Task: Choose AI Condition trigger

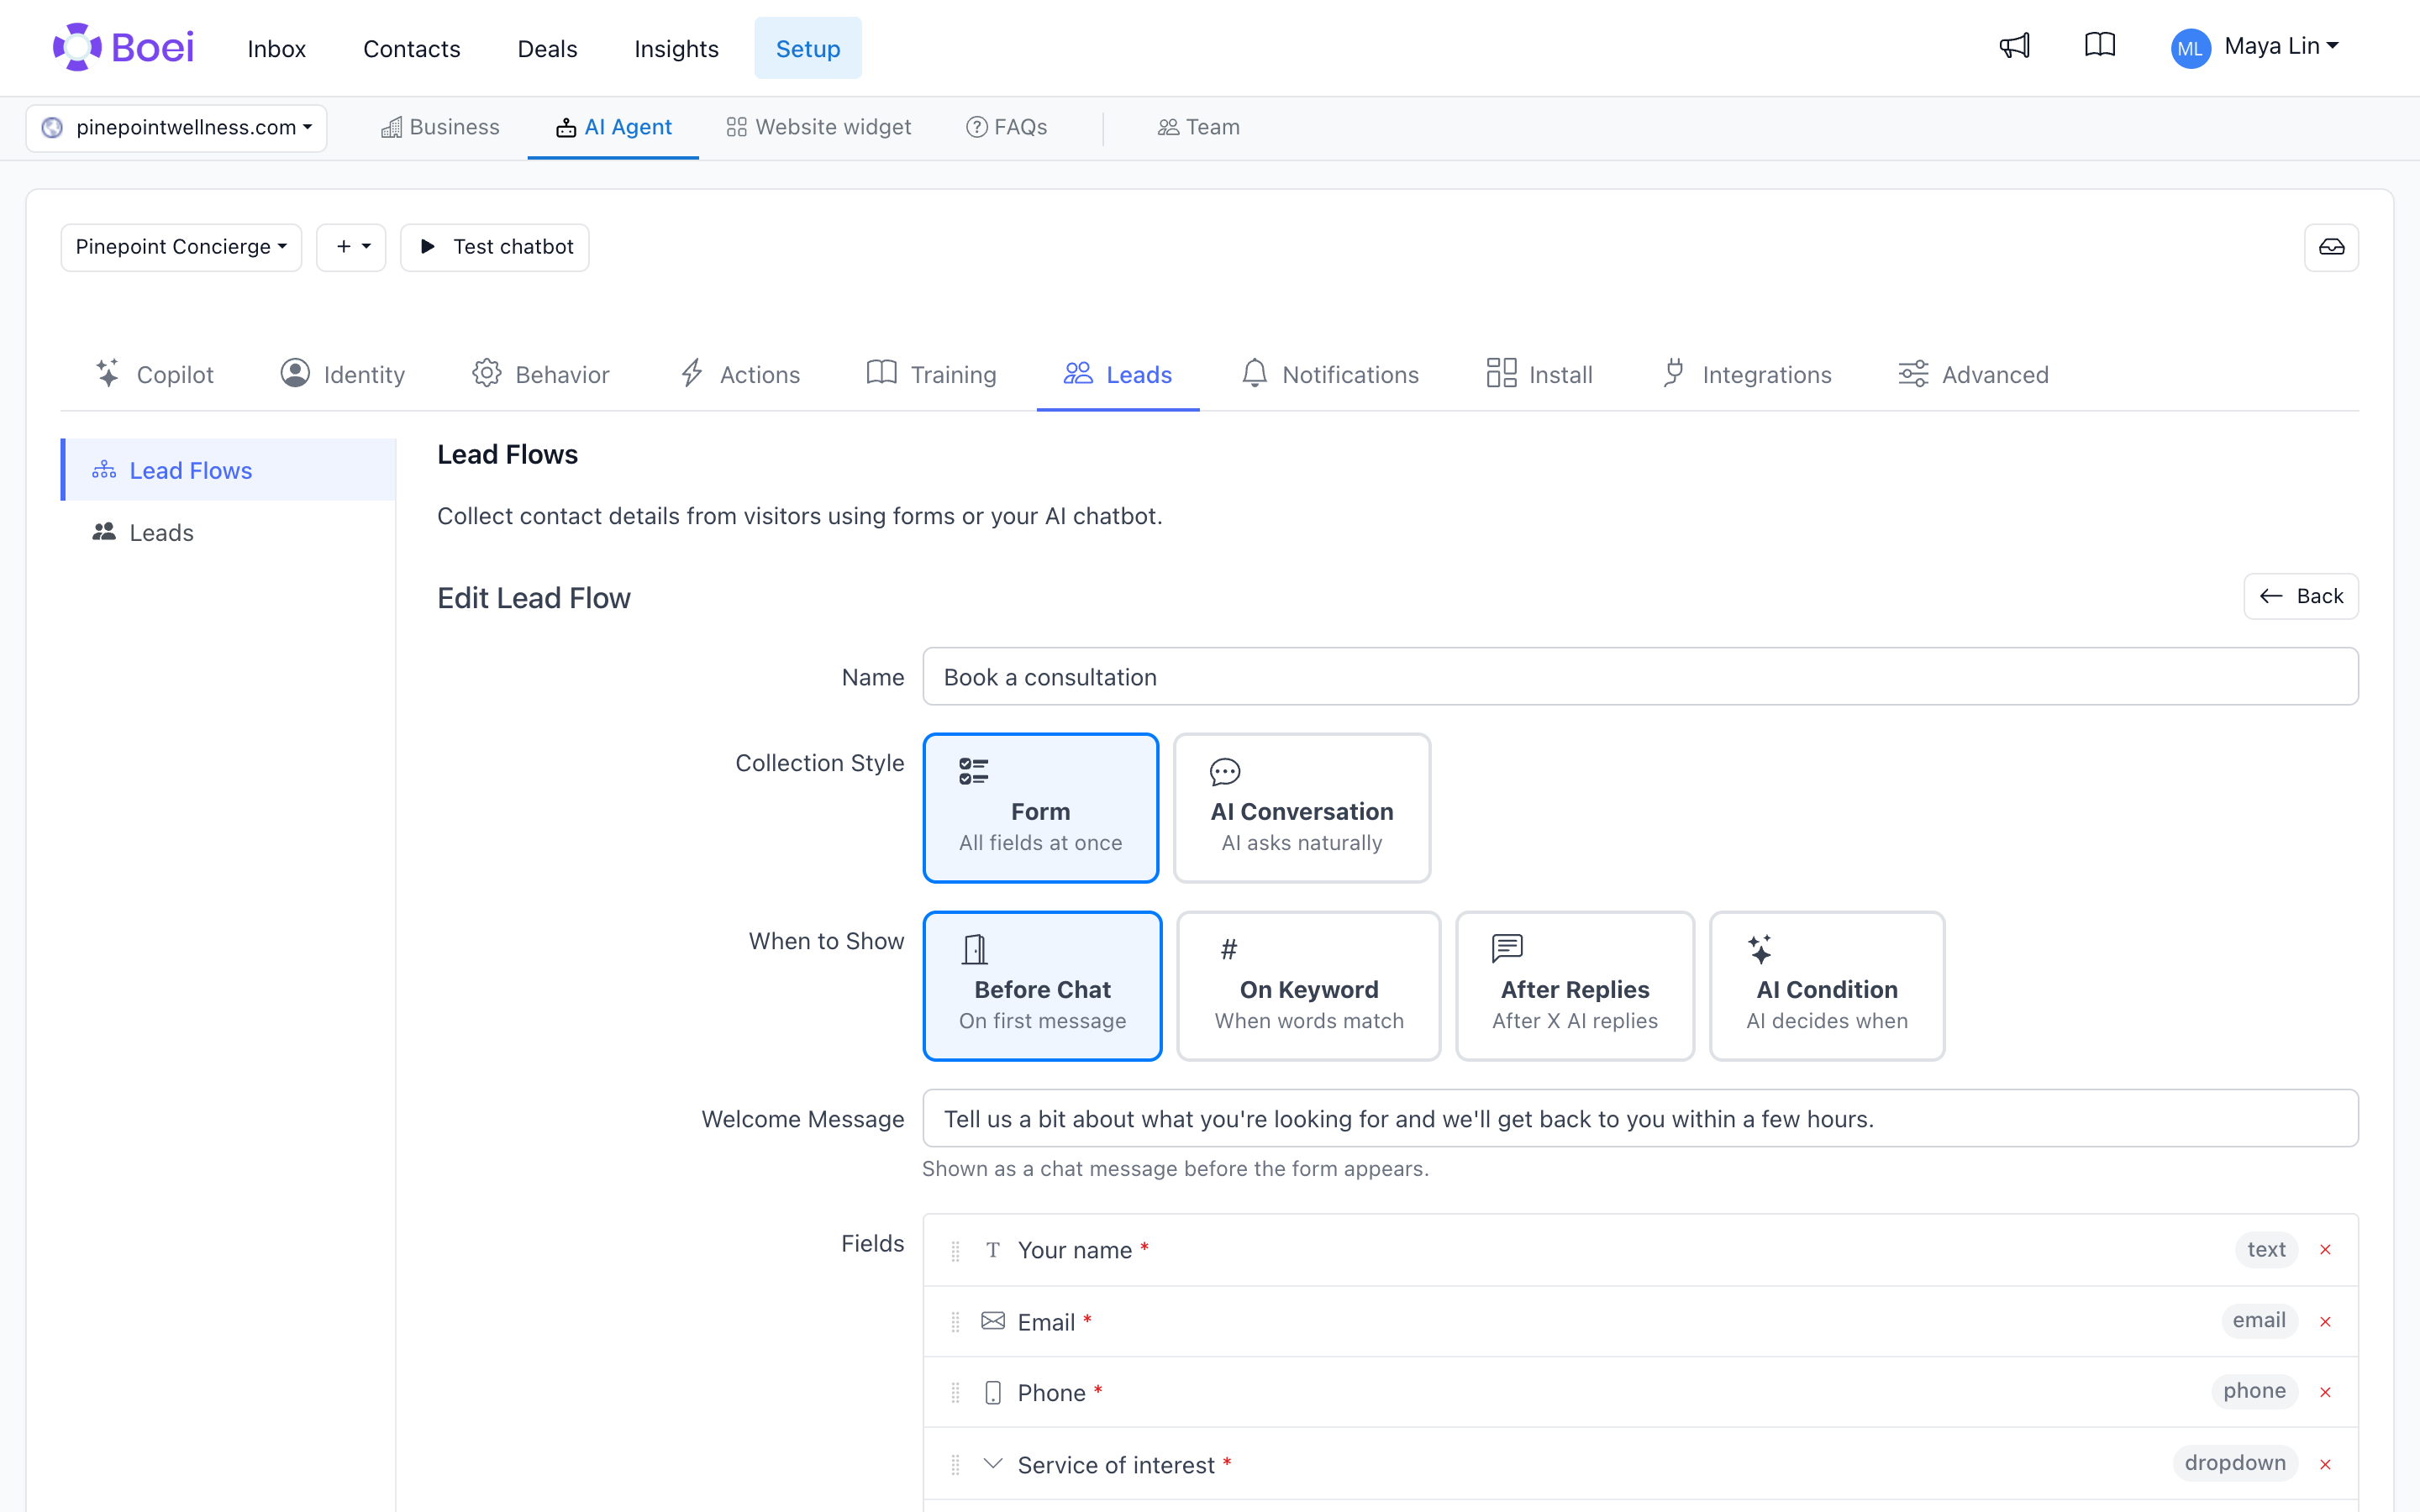Action: [1827, 986]
